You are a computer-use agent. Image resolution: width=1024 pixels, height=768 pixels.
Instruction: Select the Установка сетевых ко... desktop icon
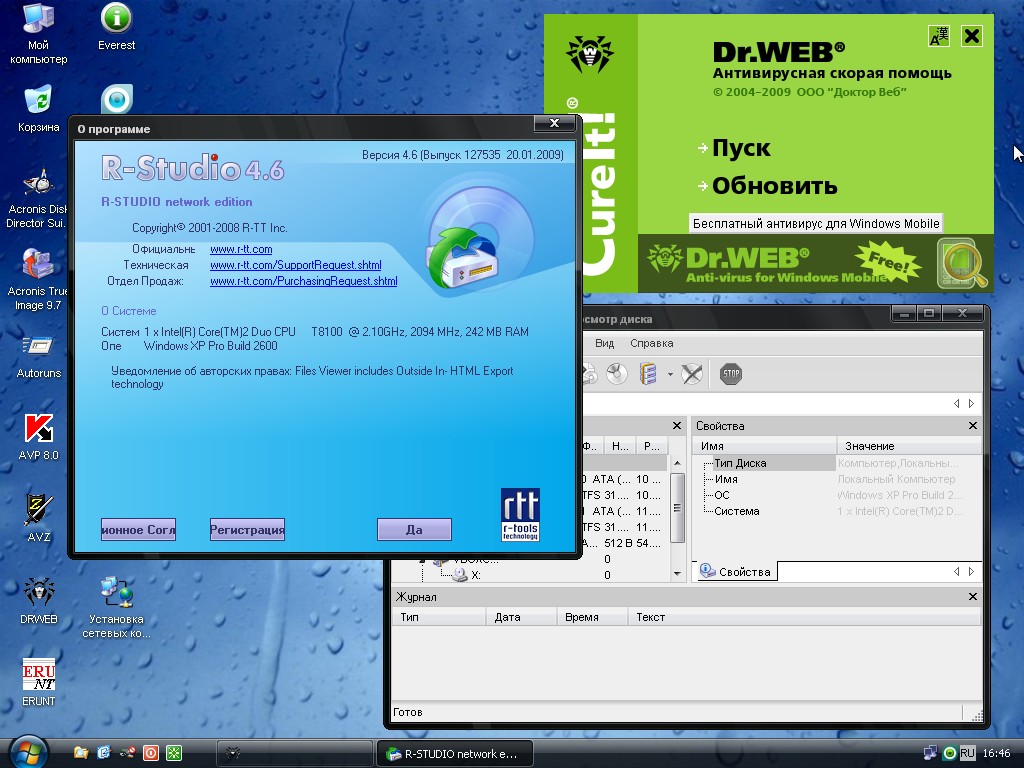pos(116,607)
